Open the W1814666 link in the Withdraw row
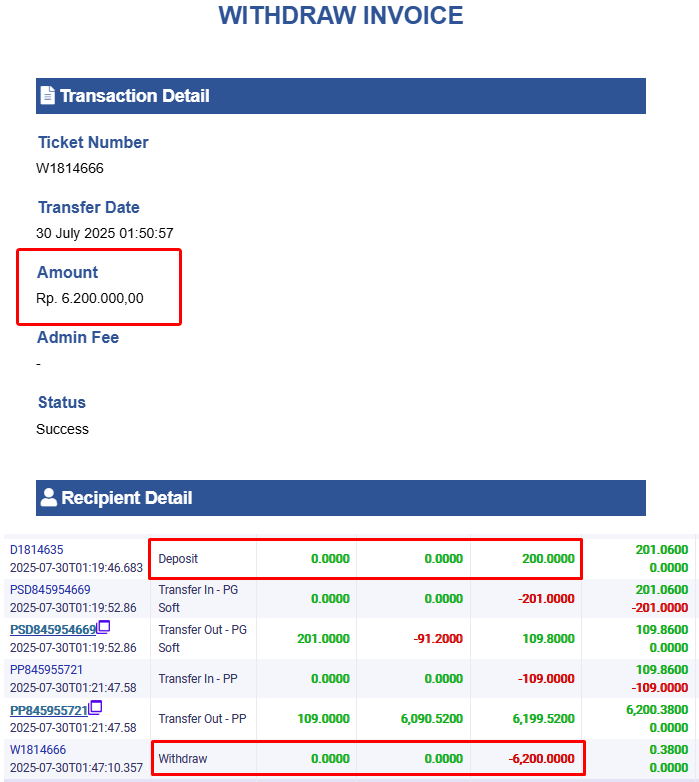Screen dimensions: 699x782 tap(38, 750)
